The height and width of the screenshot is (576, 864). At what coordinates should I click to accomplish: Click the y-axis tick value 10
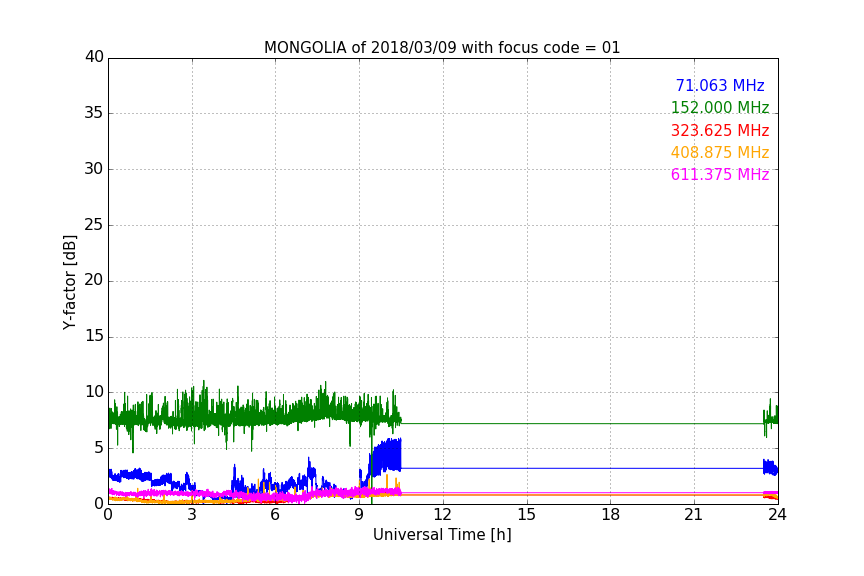pyautogui.click(x=94, y=392)
